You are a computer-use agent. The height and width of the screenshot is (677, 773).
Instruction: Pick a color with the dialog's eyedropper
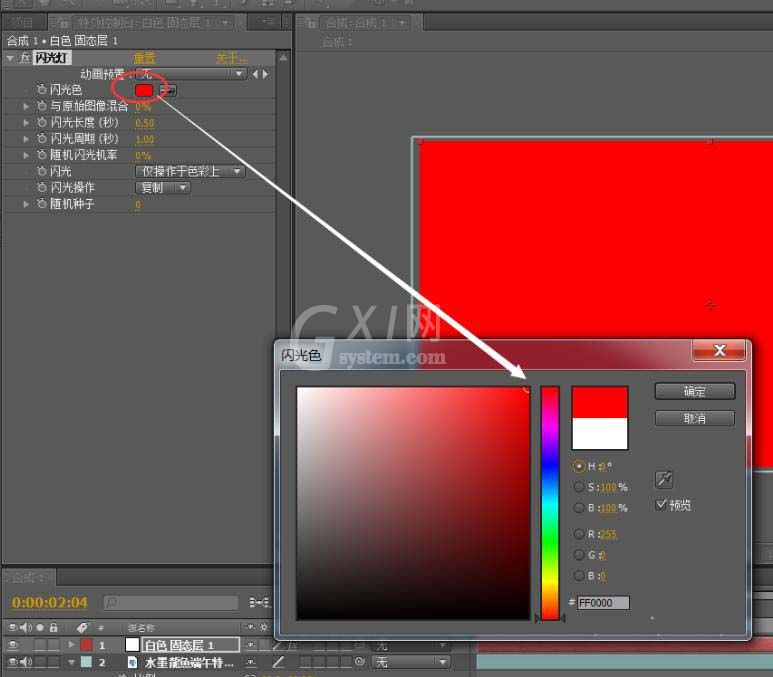click(x=664, y=479)
